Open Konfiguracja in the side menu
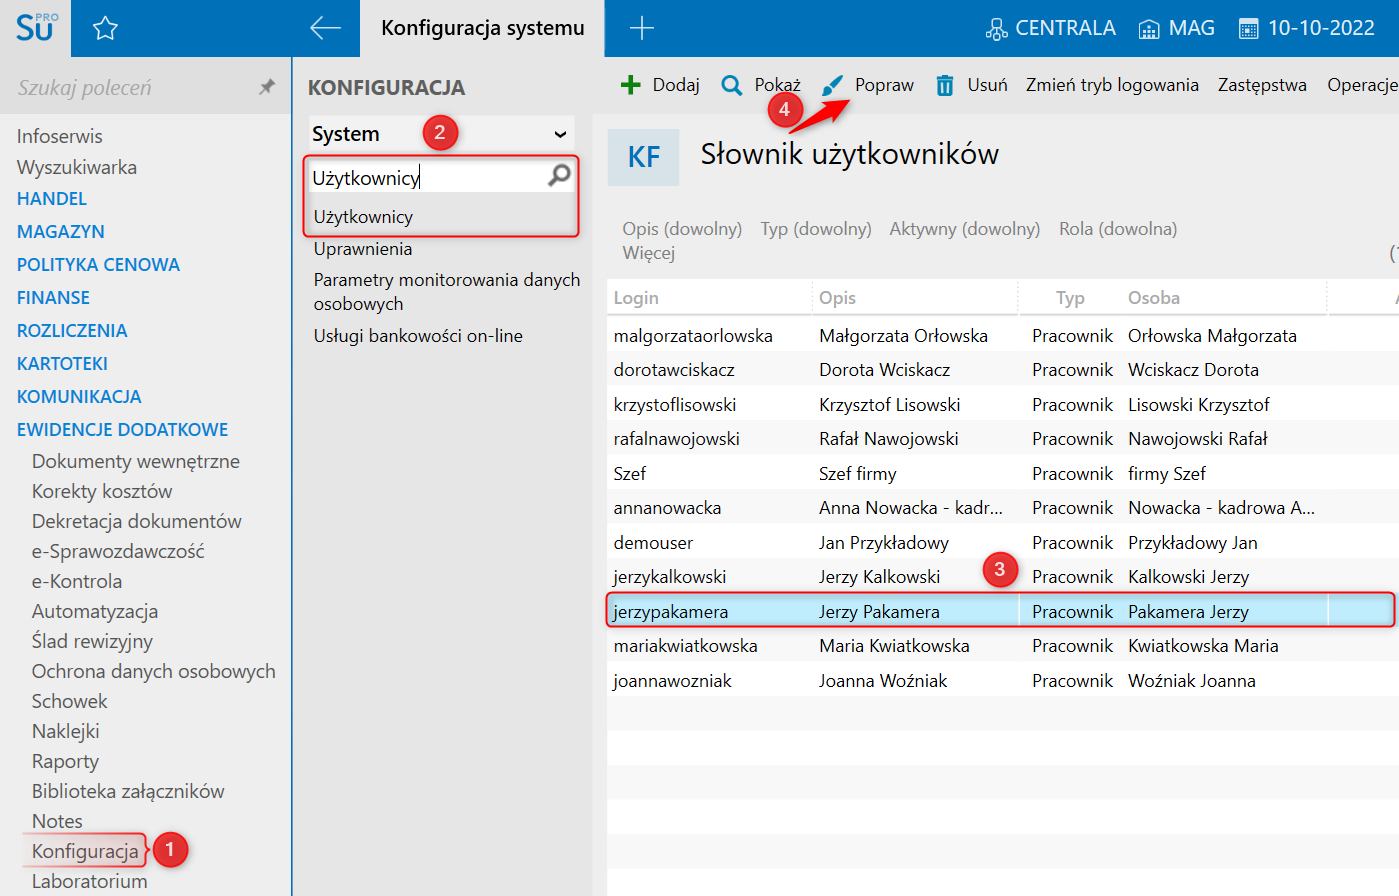The width and height of the screenshot is (1399, 896). (x=85, y=851)
